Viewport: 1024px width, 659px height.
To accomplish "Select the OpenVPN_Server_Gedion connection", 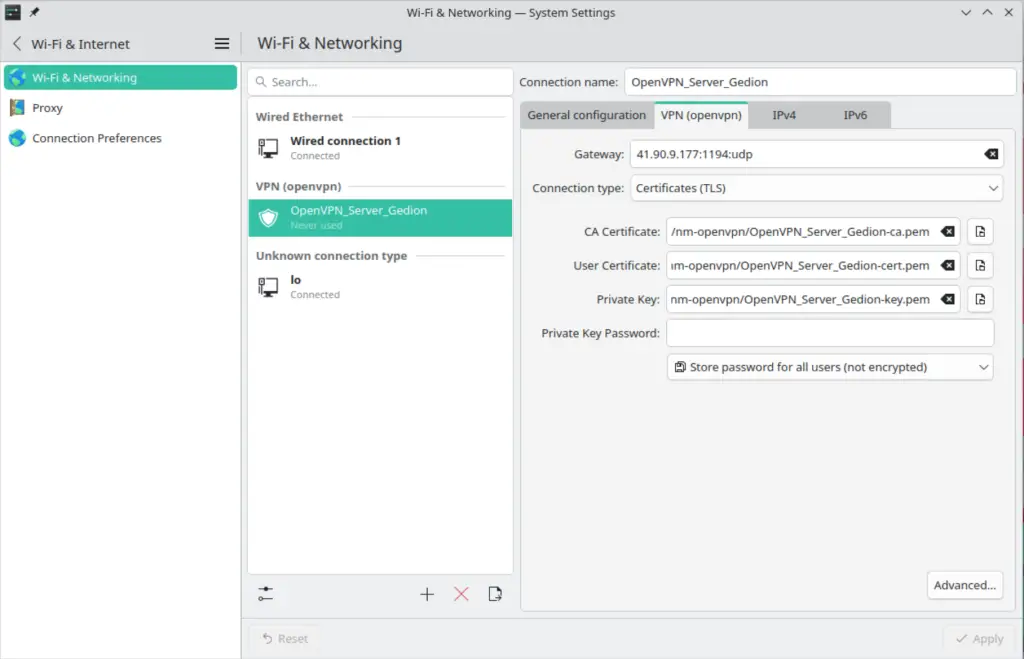I will (380, 217).
